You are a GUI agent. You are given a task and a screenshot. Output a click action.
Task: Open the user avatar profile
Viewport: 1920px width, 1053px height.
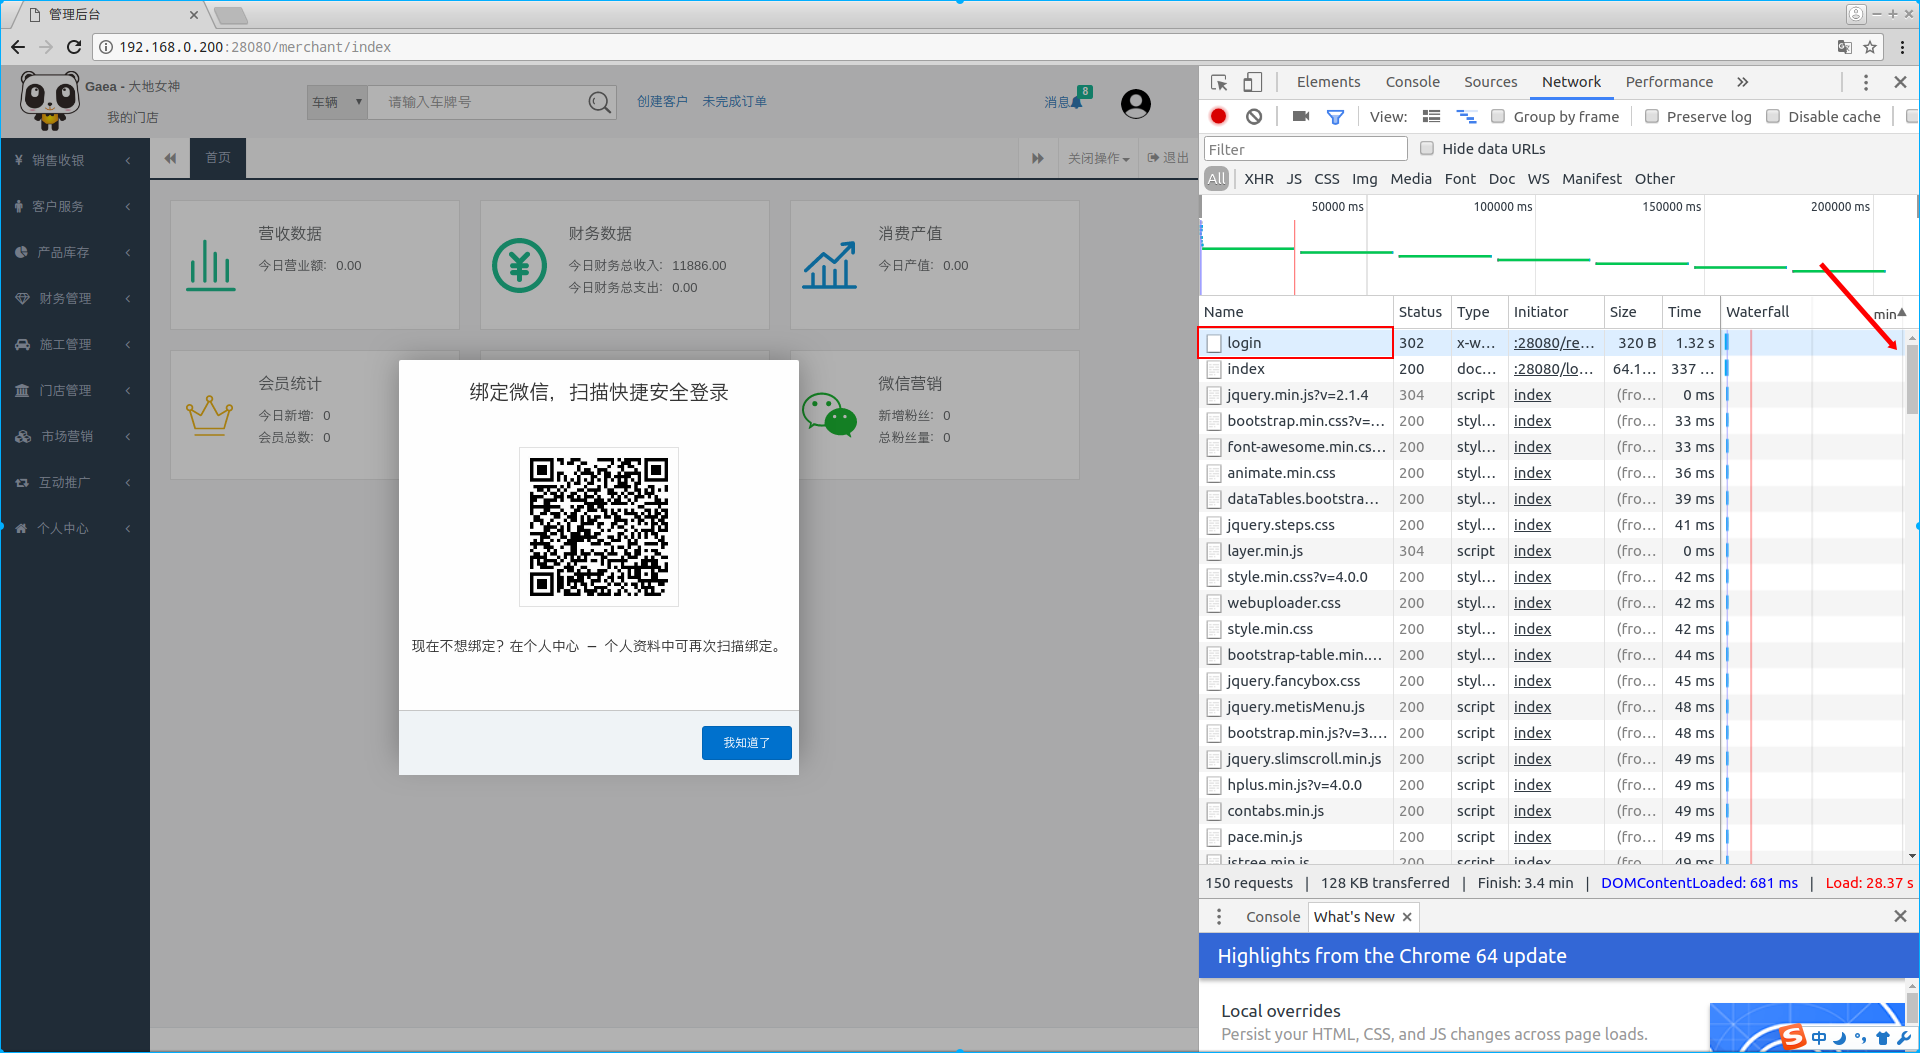coord(1135,103)
